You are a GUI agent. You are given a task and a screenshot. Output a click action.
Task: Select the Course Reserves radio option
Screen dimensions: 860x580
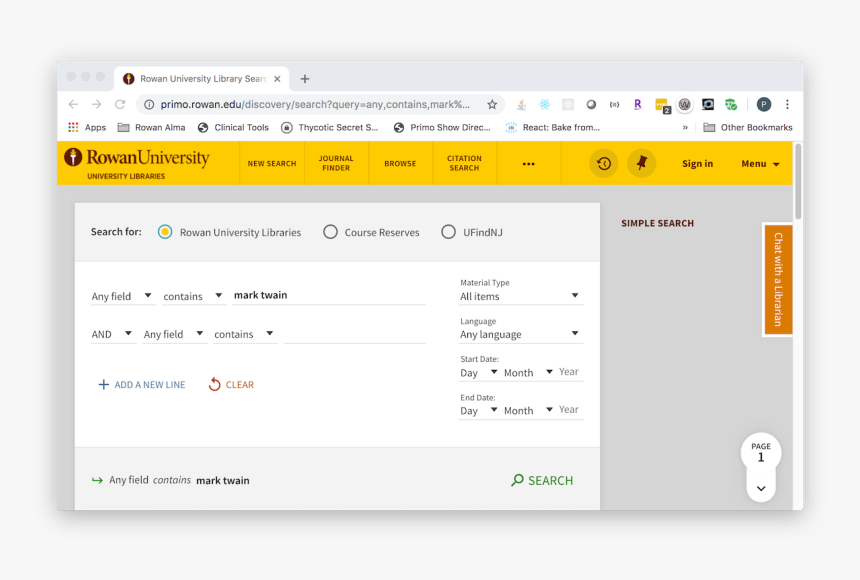(330, 232)
